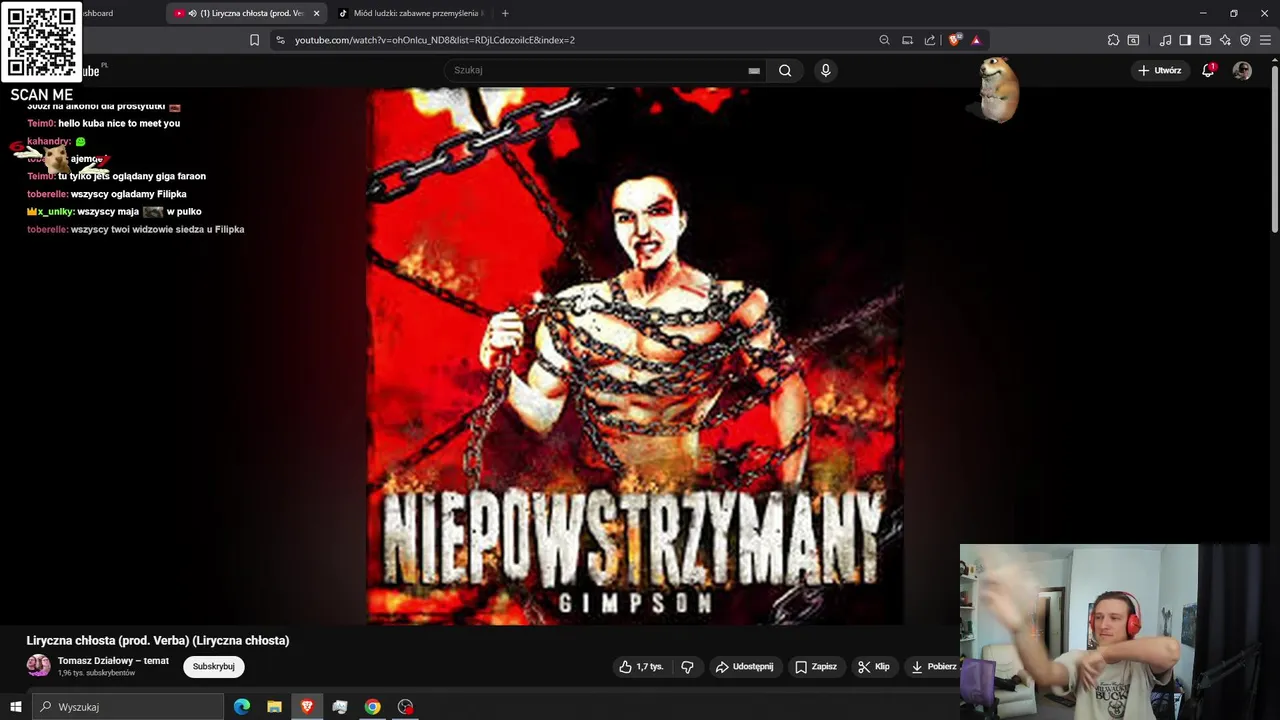Open Microsoft Edge from the taskbar
This screenshot has width=1280, height=720.
click(242, 707)
